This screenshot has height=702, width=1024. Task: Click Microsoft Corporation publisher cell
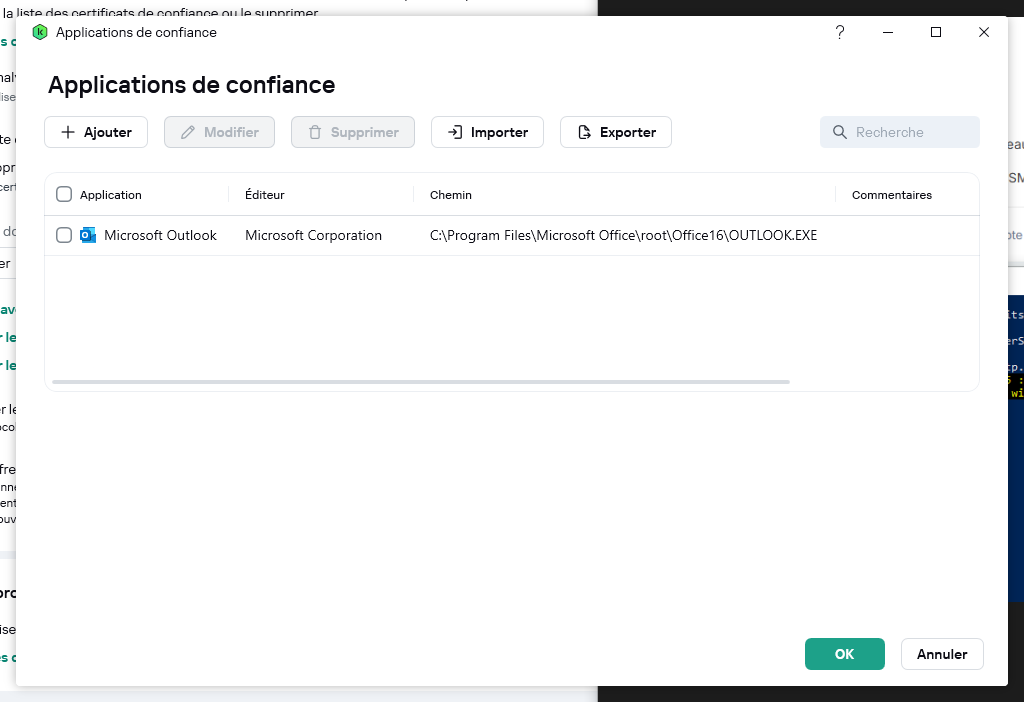coord(313,235)
